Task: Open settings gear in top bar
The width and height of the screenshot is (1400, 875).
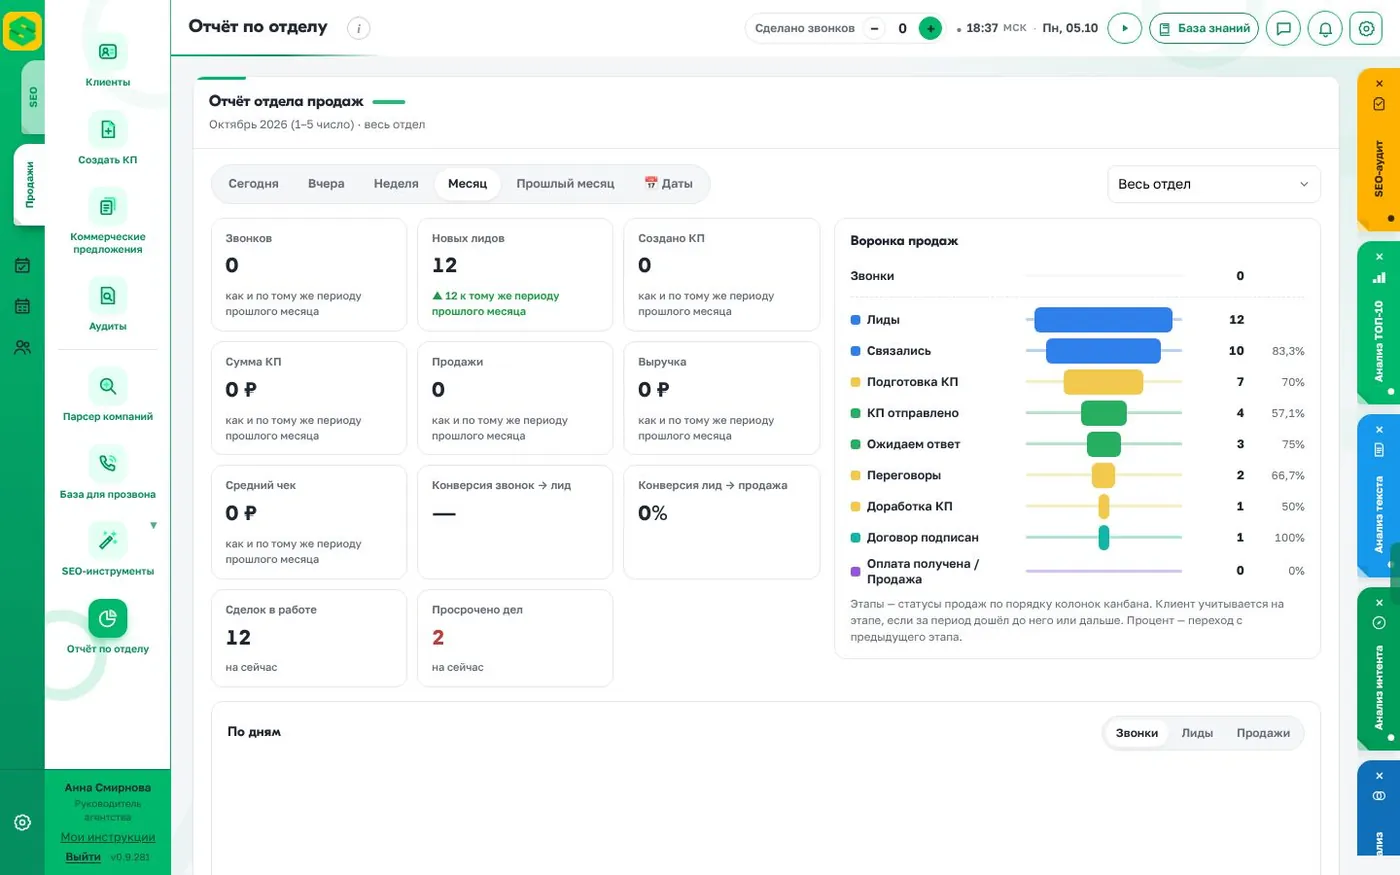Action: pos(1366,28)
